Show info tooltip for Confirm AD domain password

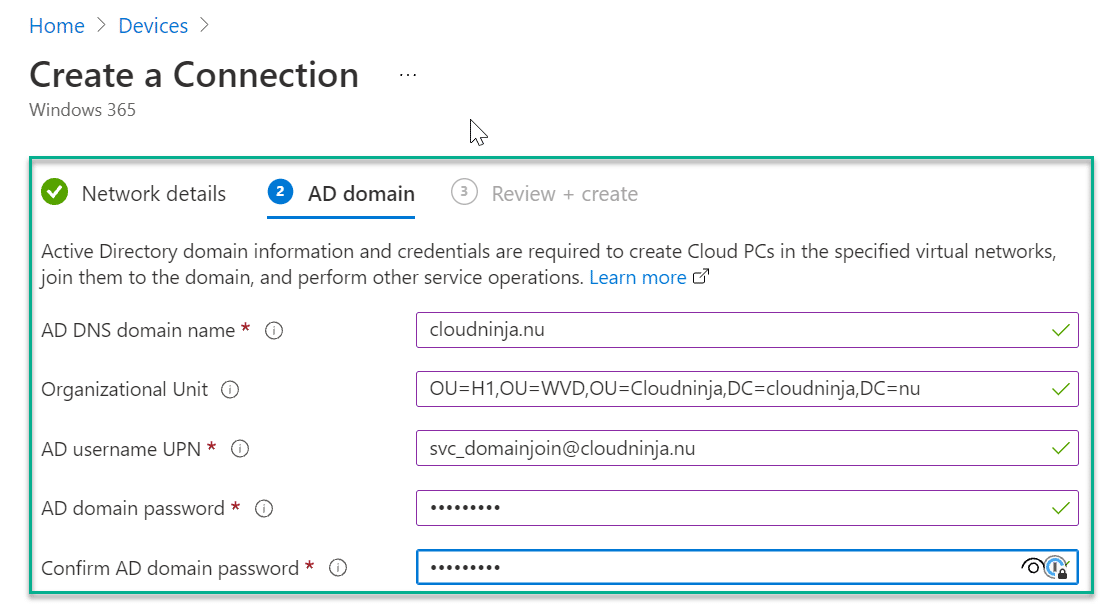(338, 567)
